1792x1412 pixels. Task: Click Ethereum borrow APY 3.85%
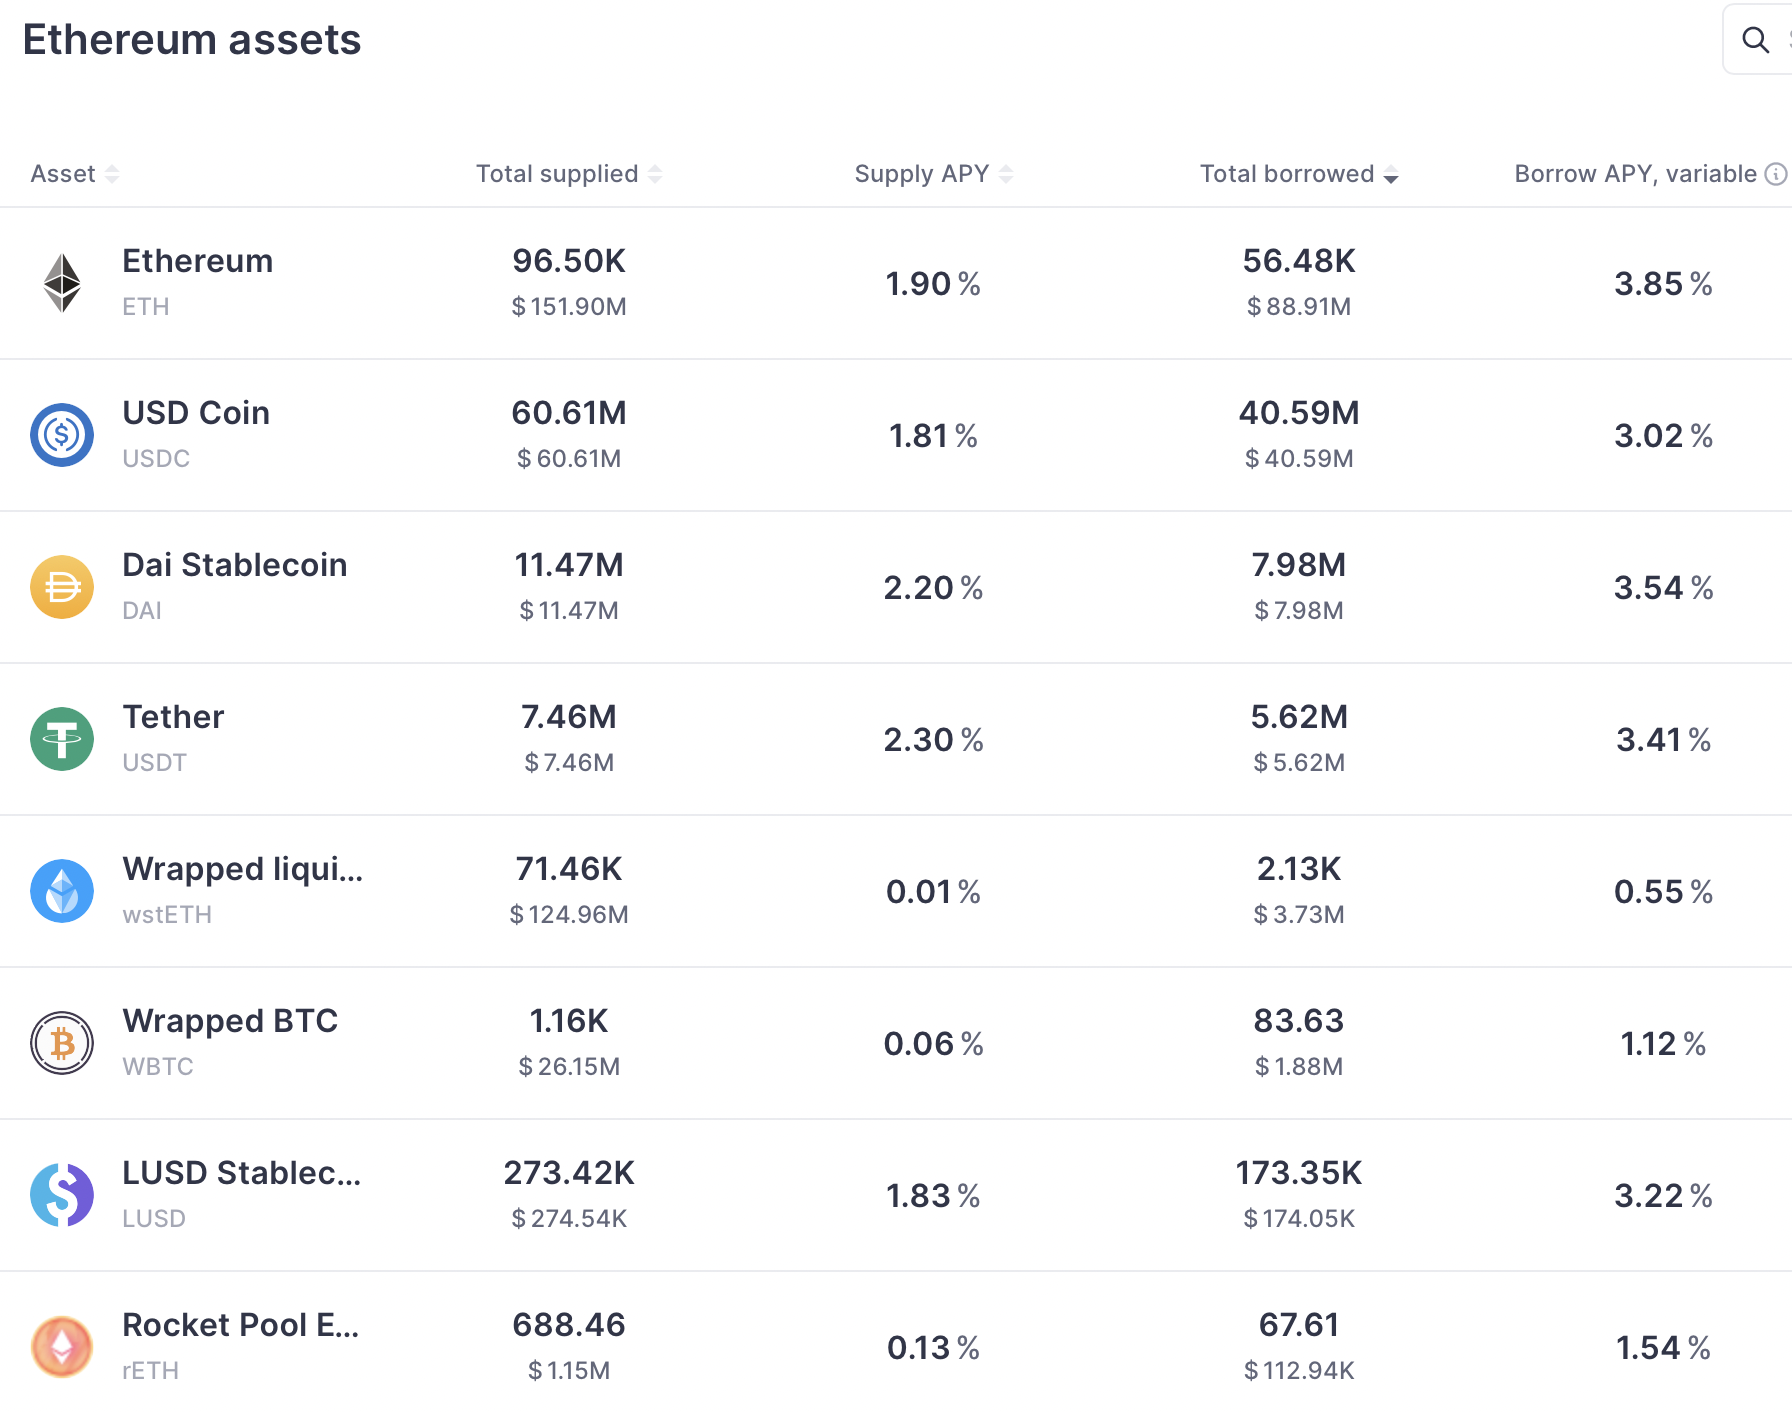click(x=1663, y=284)
